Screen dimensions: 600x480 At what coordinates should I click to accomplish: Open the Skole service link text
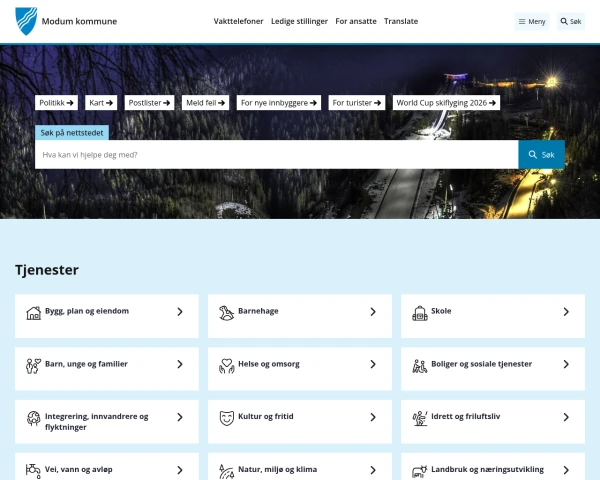[441, 311]
